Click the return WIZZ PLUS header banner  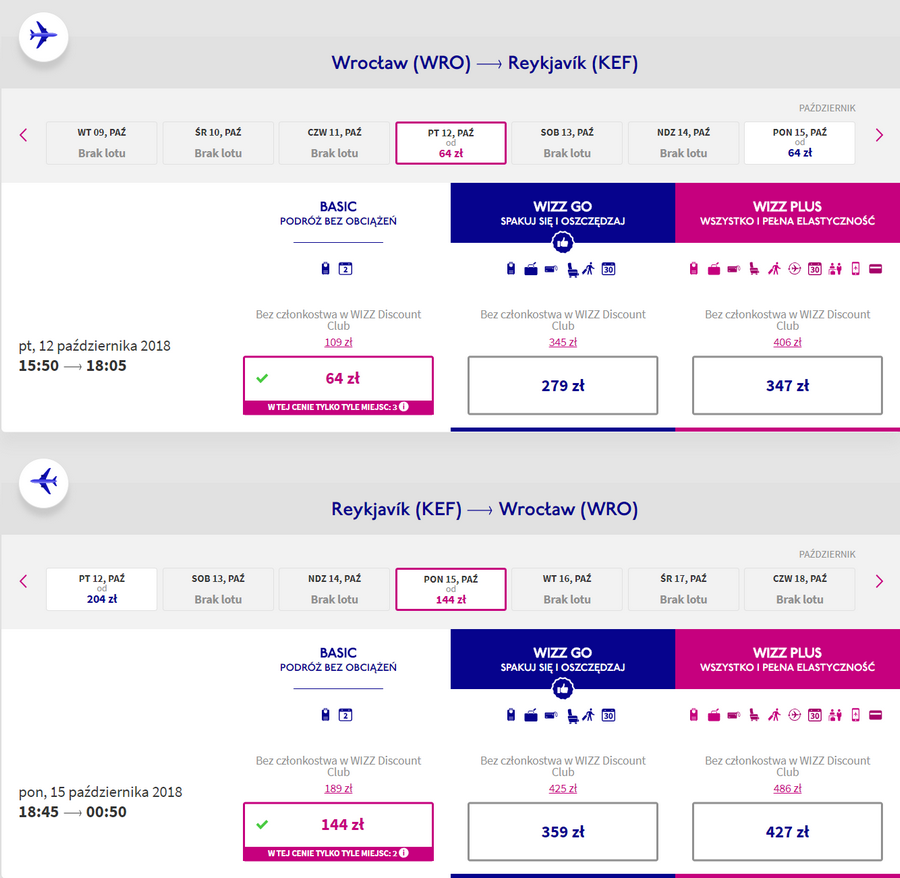click(x=788, y=659)
